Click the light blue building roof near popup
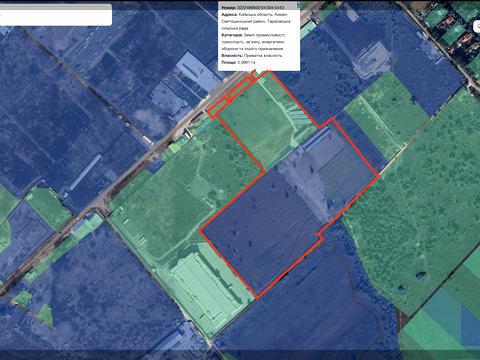Screen dimensions: 480x360 tap(197, 72)
